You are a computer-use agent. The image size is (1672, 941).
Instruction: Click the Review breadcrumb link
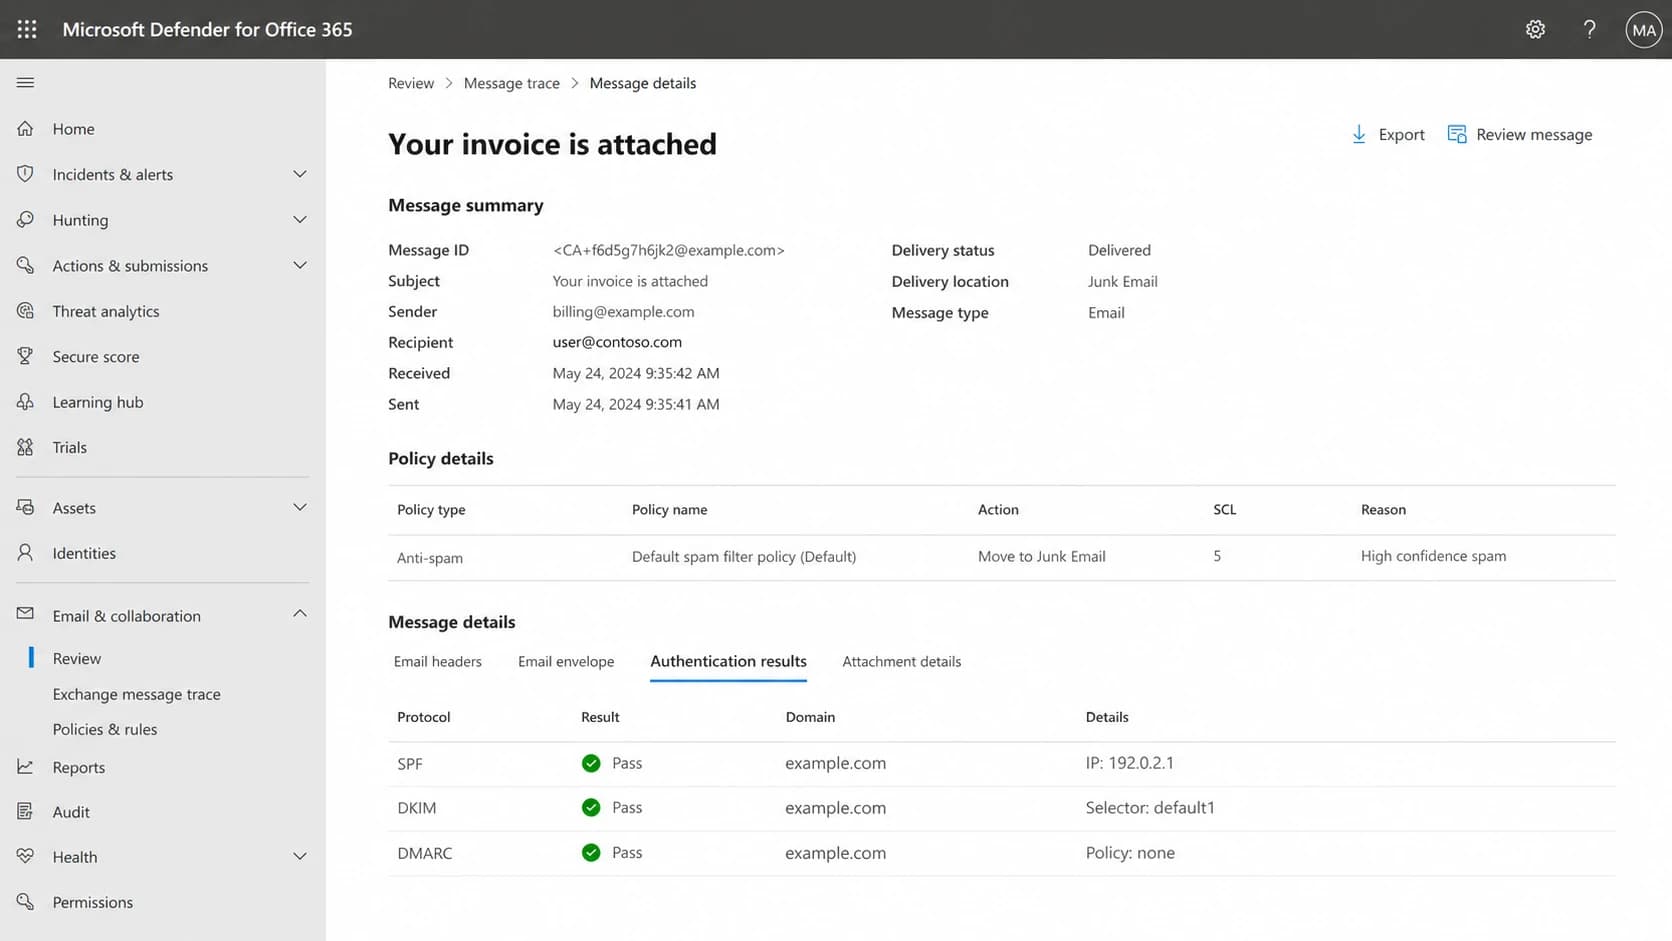pos(411,83)
